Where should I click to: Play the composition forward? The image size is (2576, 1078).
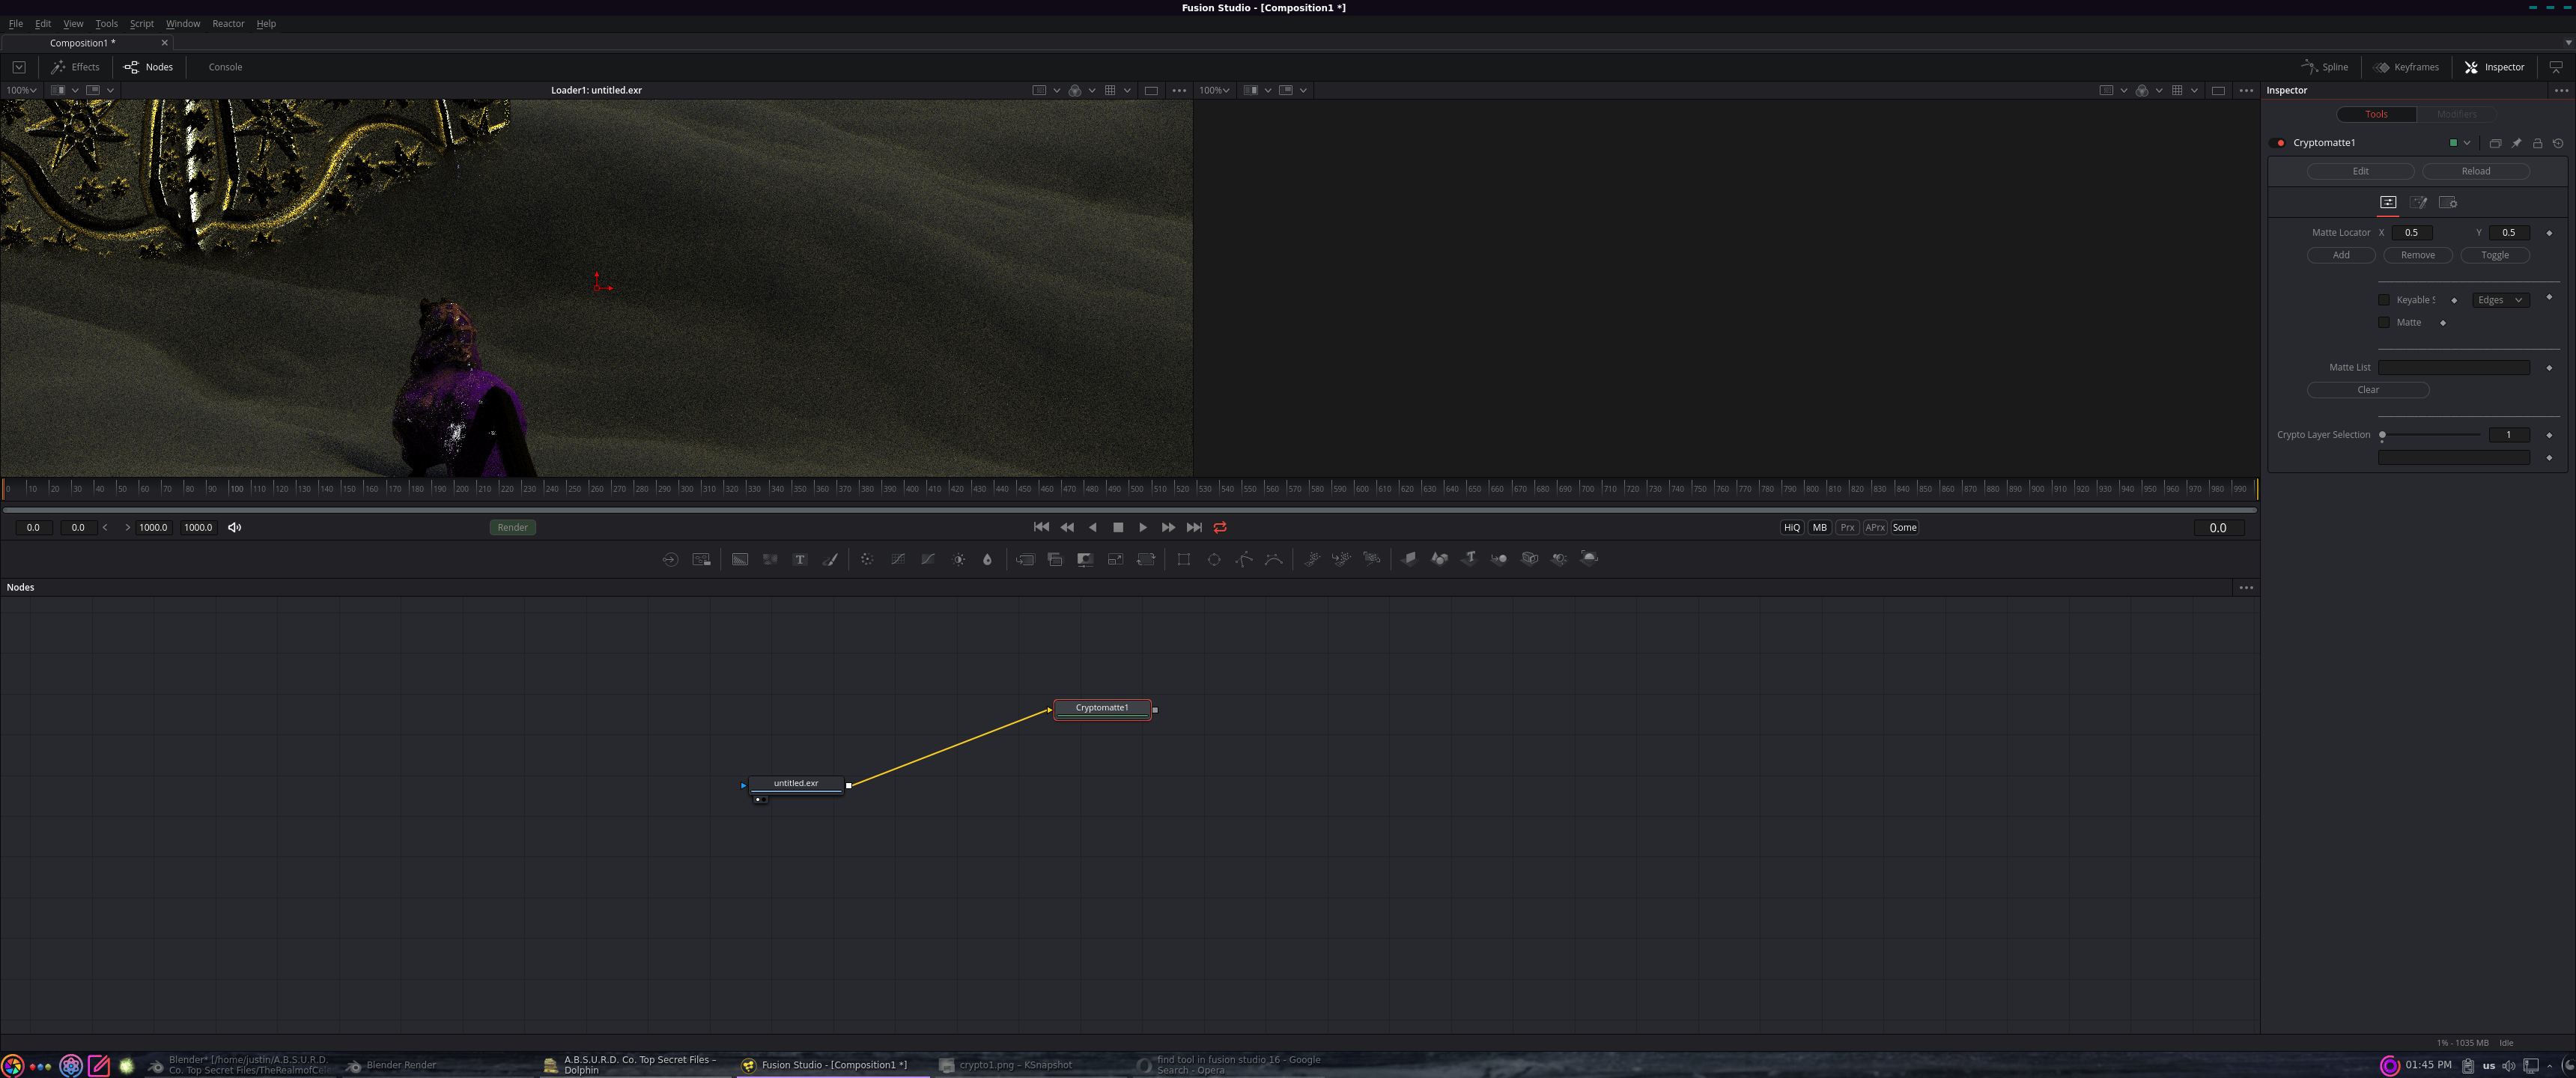pyautogui.click(x=1143, y=527)
